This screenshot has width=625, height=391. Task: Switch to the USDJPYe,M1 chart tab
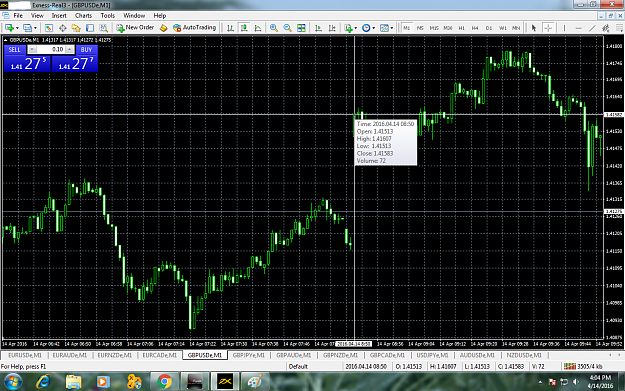[x=432, y=355]
